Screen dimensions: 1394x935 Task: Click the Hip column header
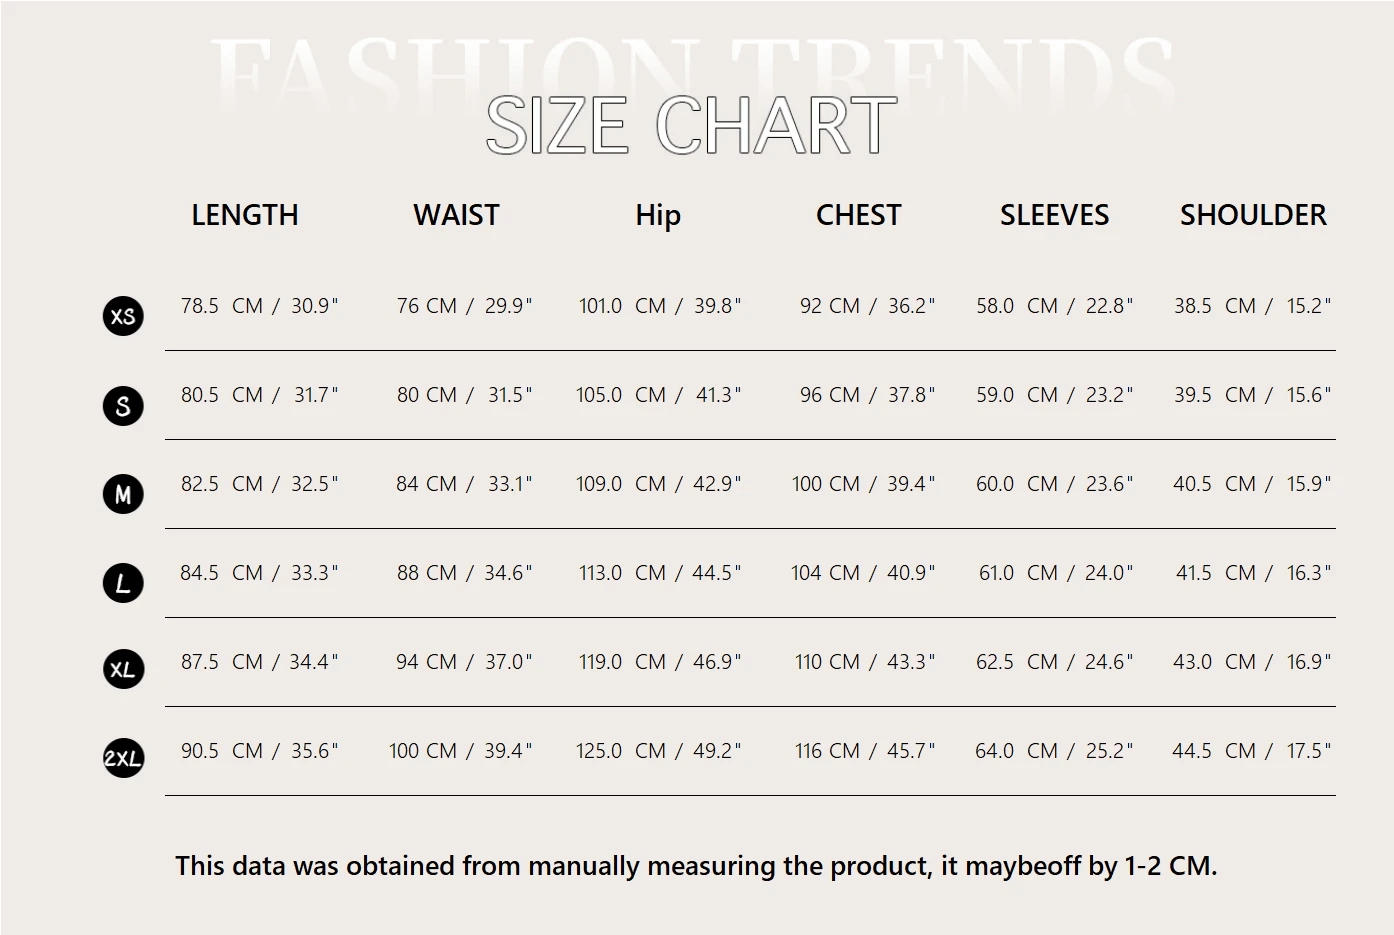[658, 216]
